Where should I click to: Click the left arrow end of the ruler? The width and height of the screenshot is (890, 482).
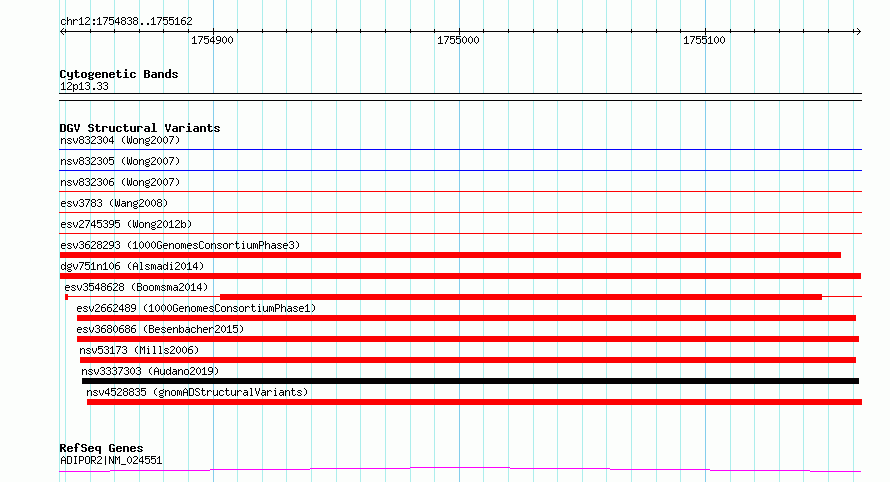pos(63,32)
